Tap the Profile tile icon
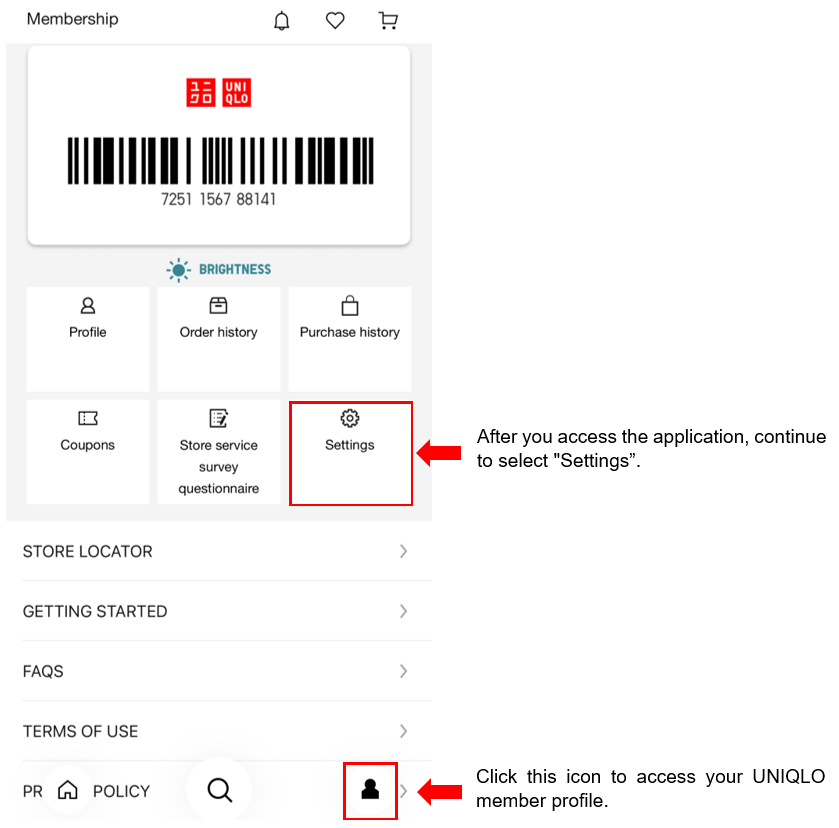This screenshot has width=839, height=828. pyautogui.click(x=88, y=306)
